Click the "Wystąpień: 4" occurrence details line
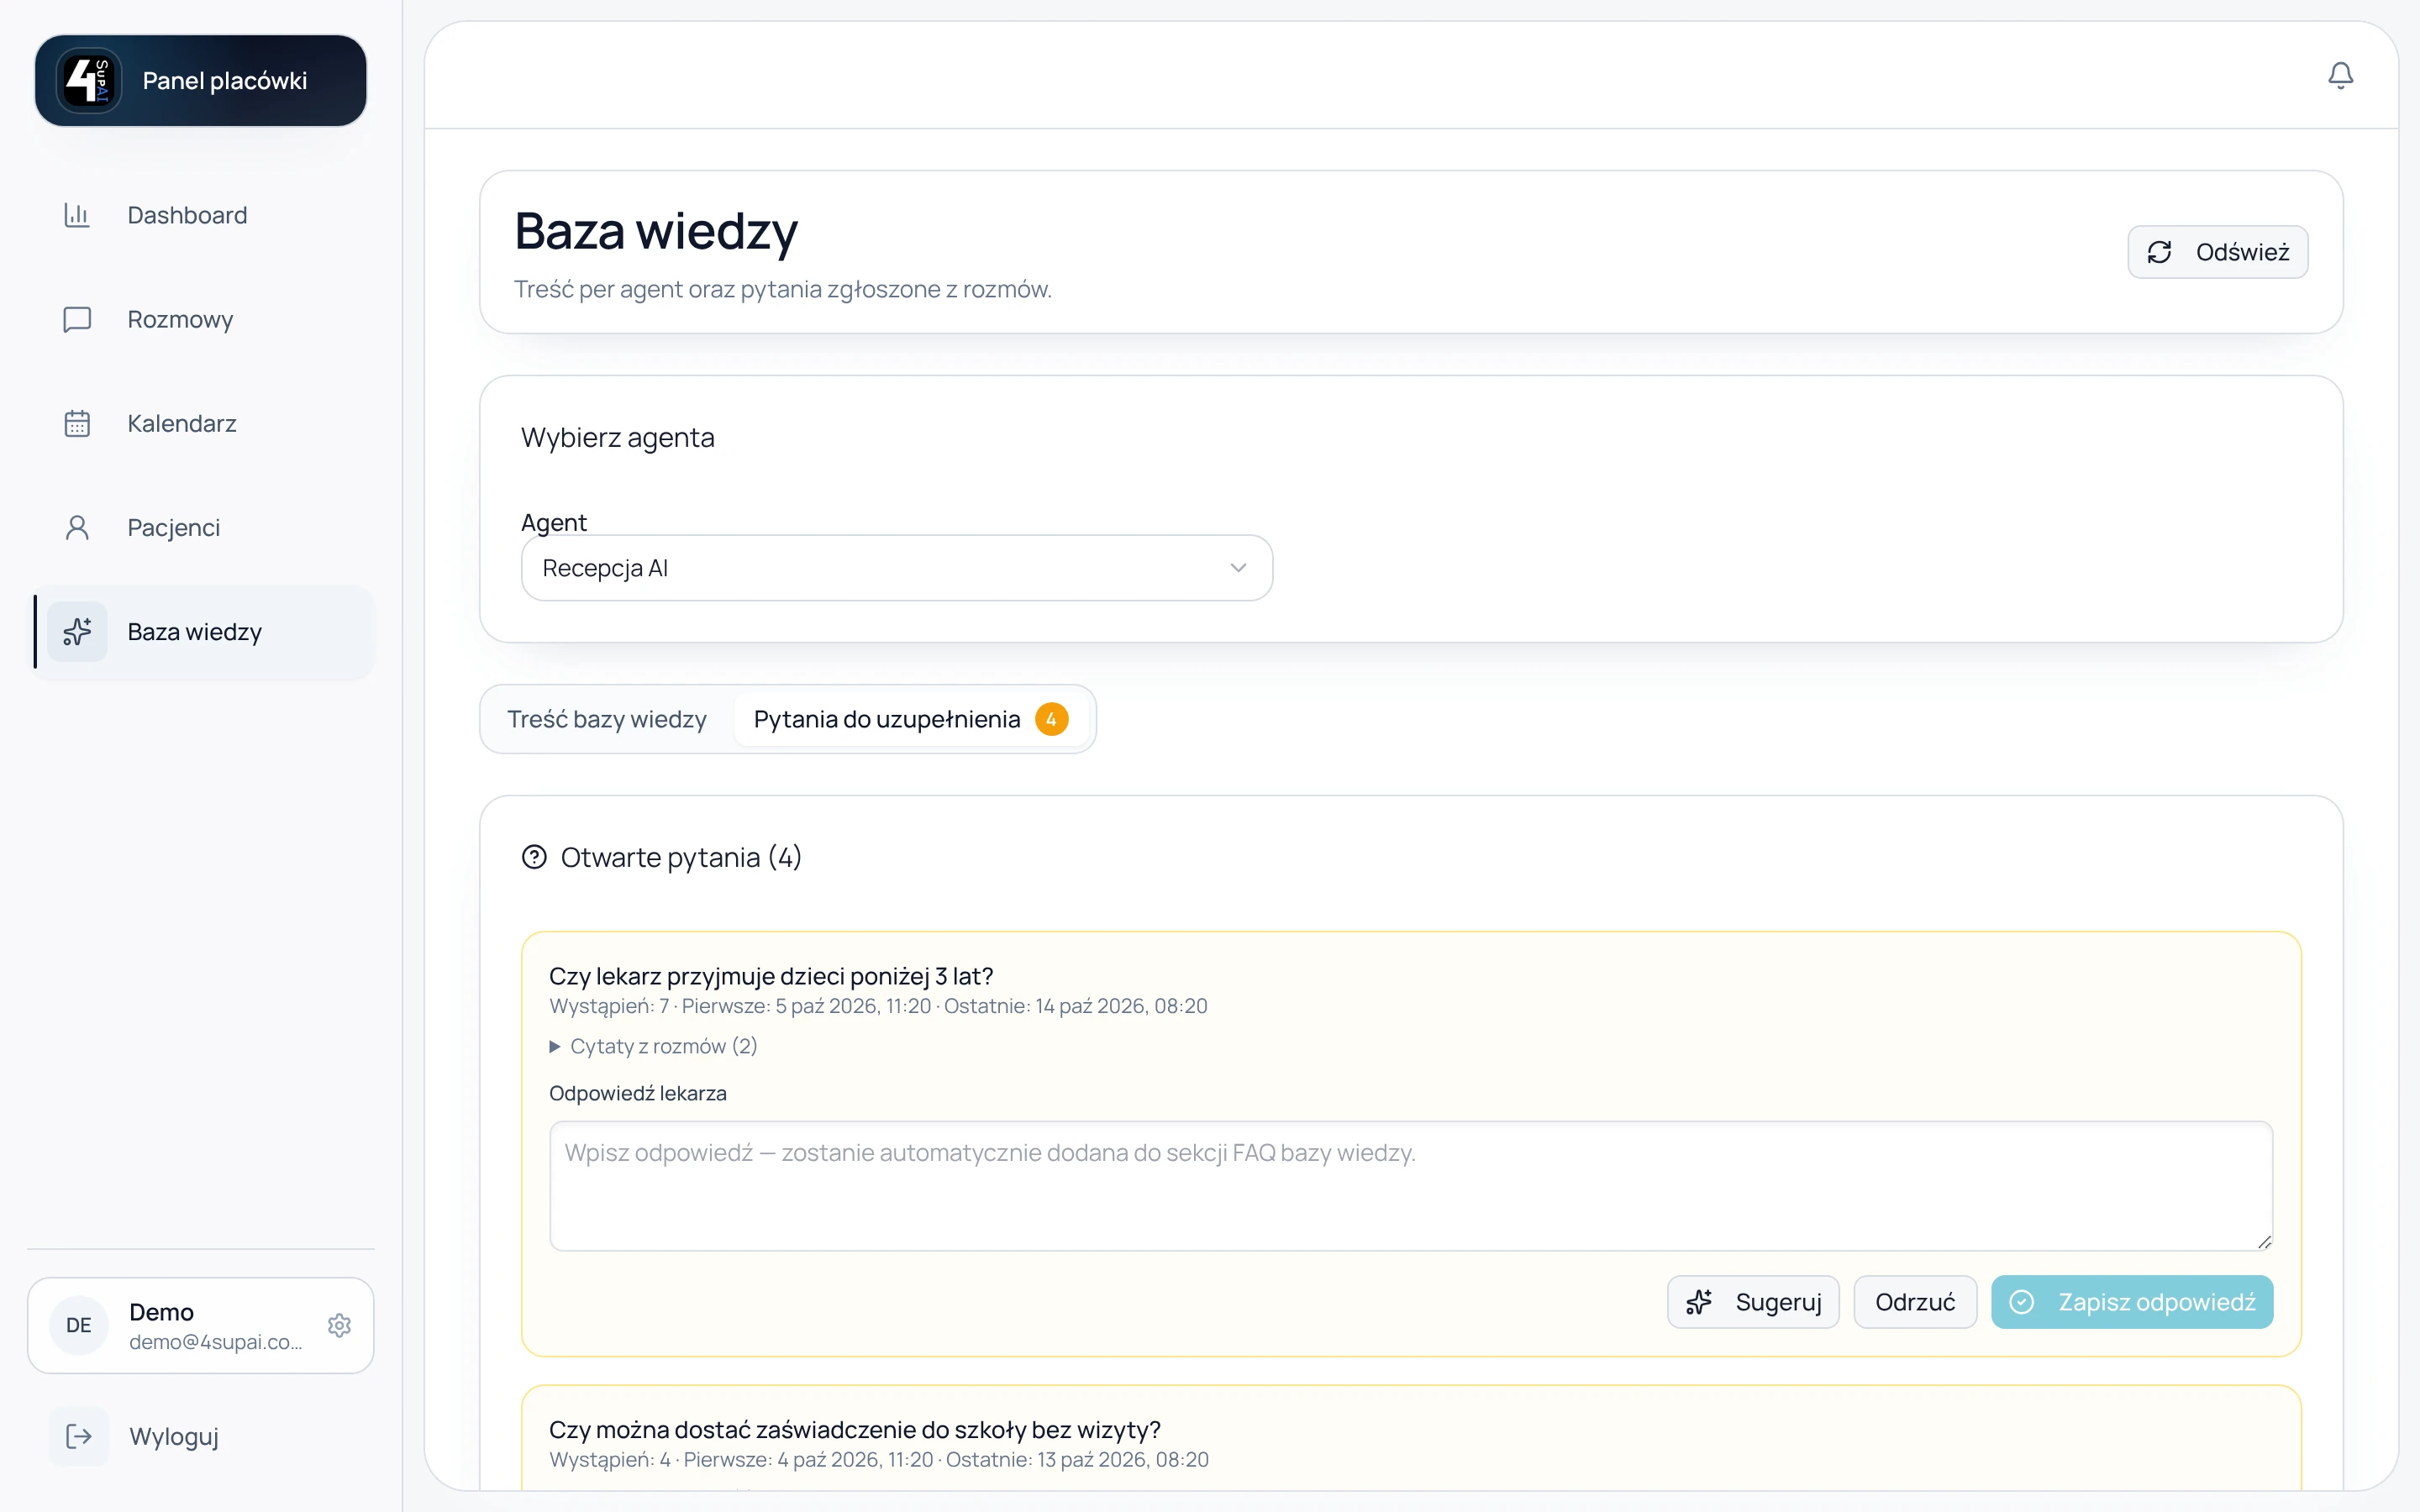This screenshot has height=1512, width=2420. (x=879, y=1460)
